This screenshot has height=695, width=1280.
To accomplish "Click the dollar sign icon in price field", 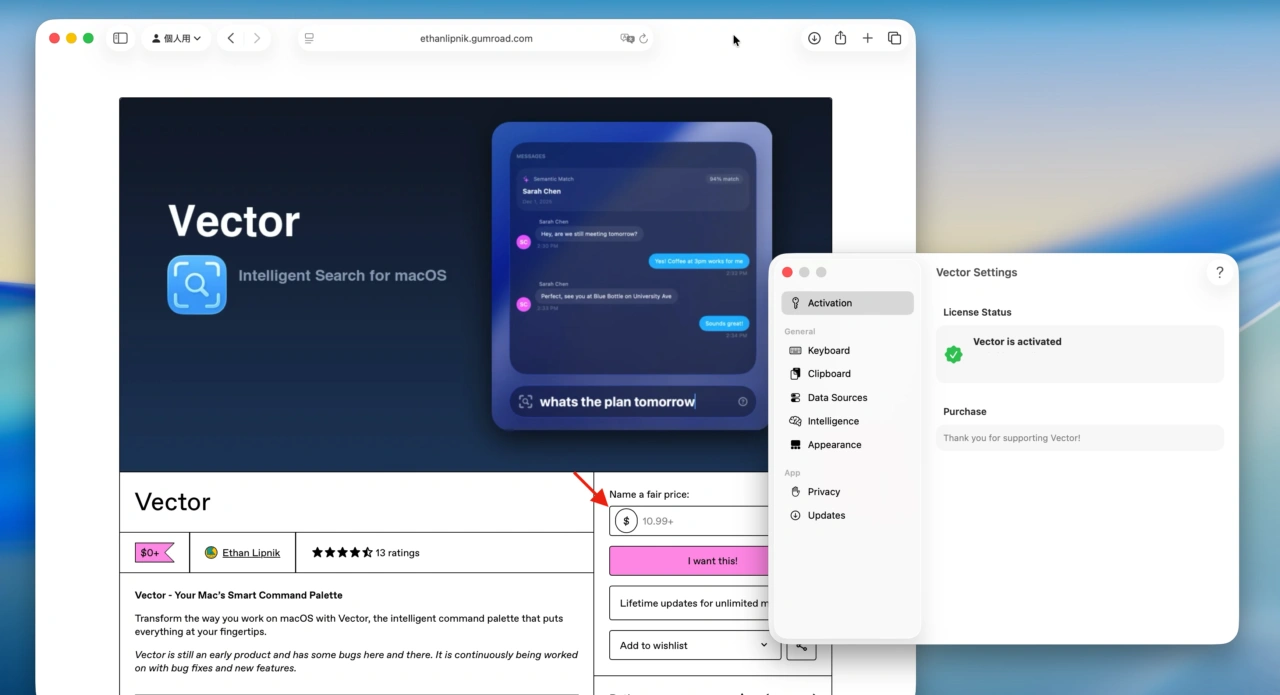I will coord(626,521).
